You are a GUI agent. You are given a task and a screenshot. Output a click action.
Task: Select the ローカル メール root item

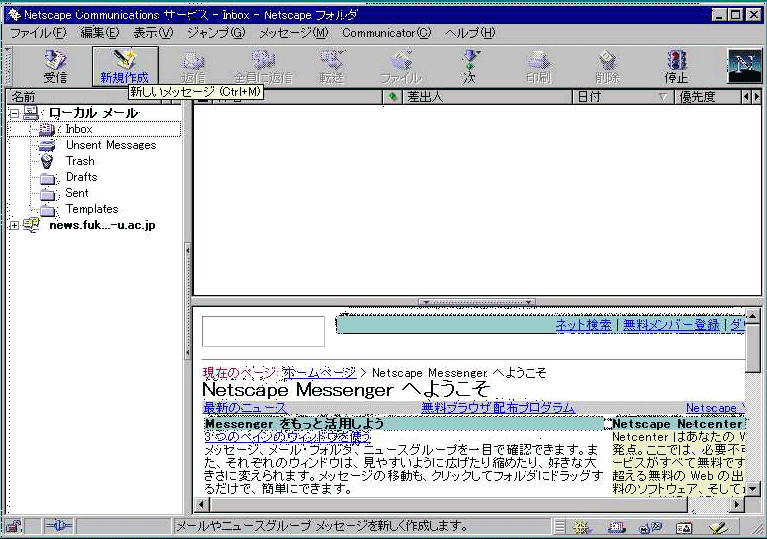coord(94,113)
